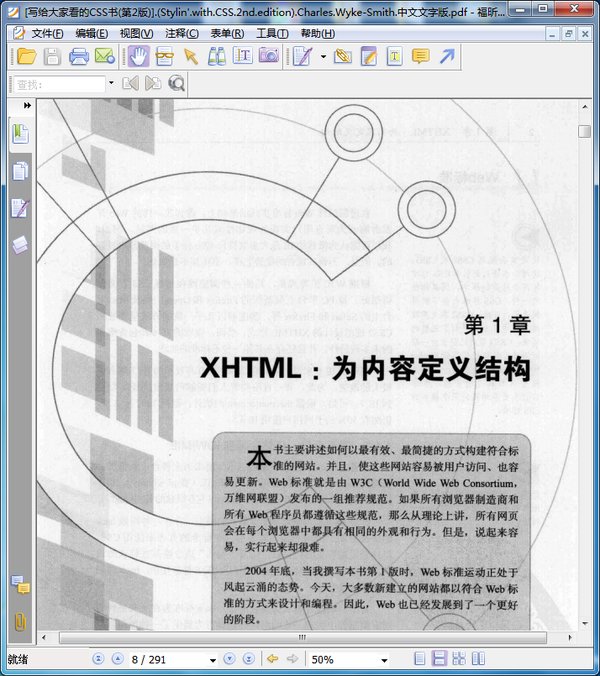Viewport: 600px width, 676px height.
Task: Print the document with the printer icon
Action: (x=78, y=56)
